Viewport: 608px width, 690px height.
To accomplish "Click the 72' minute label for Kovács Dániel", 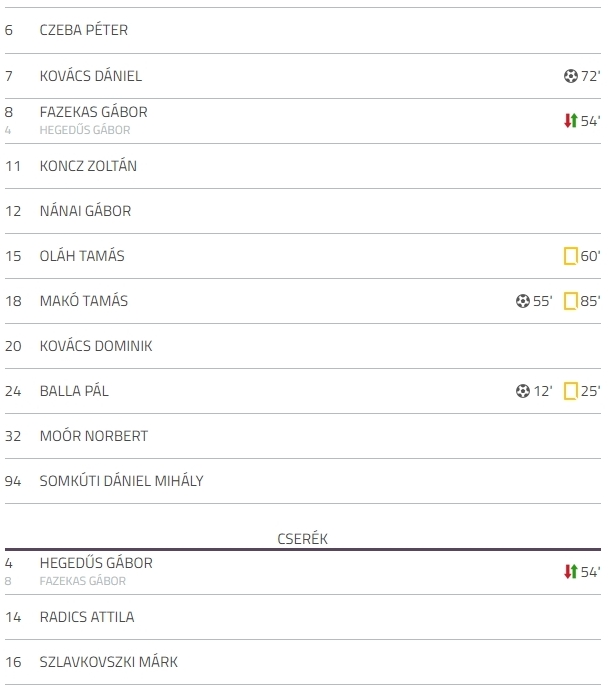I will 590,76.
